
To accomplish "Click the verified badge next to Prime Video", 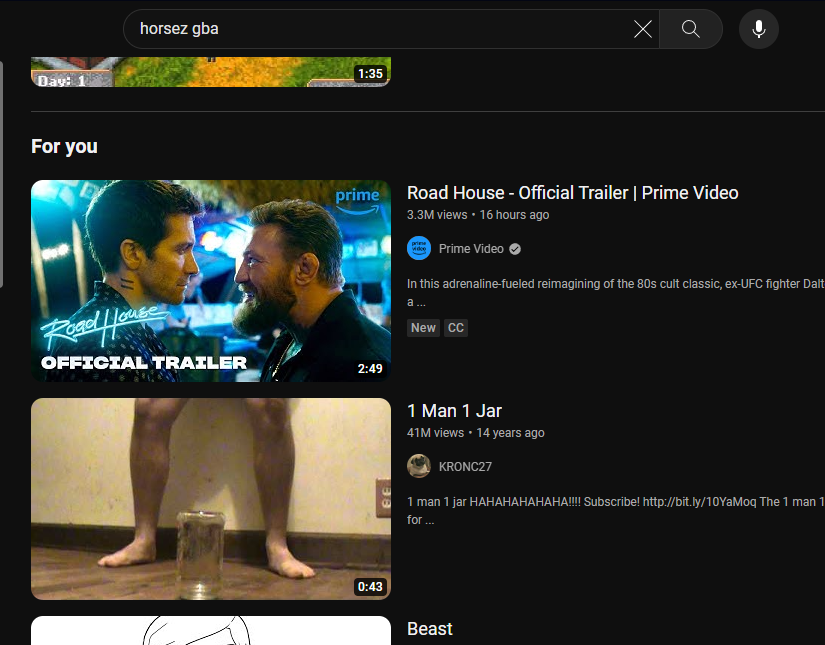I will point(515,249).
